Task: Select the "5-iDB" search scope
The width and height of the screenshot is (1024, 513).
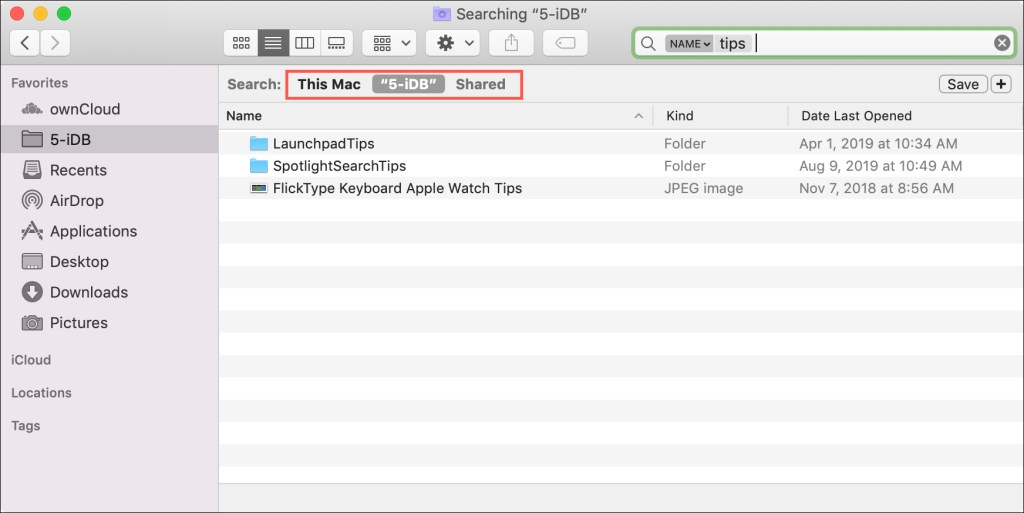Action: pyautogui.click(x=409, y=84)
